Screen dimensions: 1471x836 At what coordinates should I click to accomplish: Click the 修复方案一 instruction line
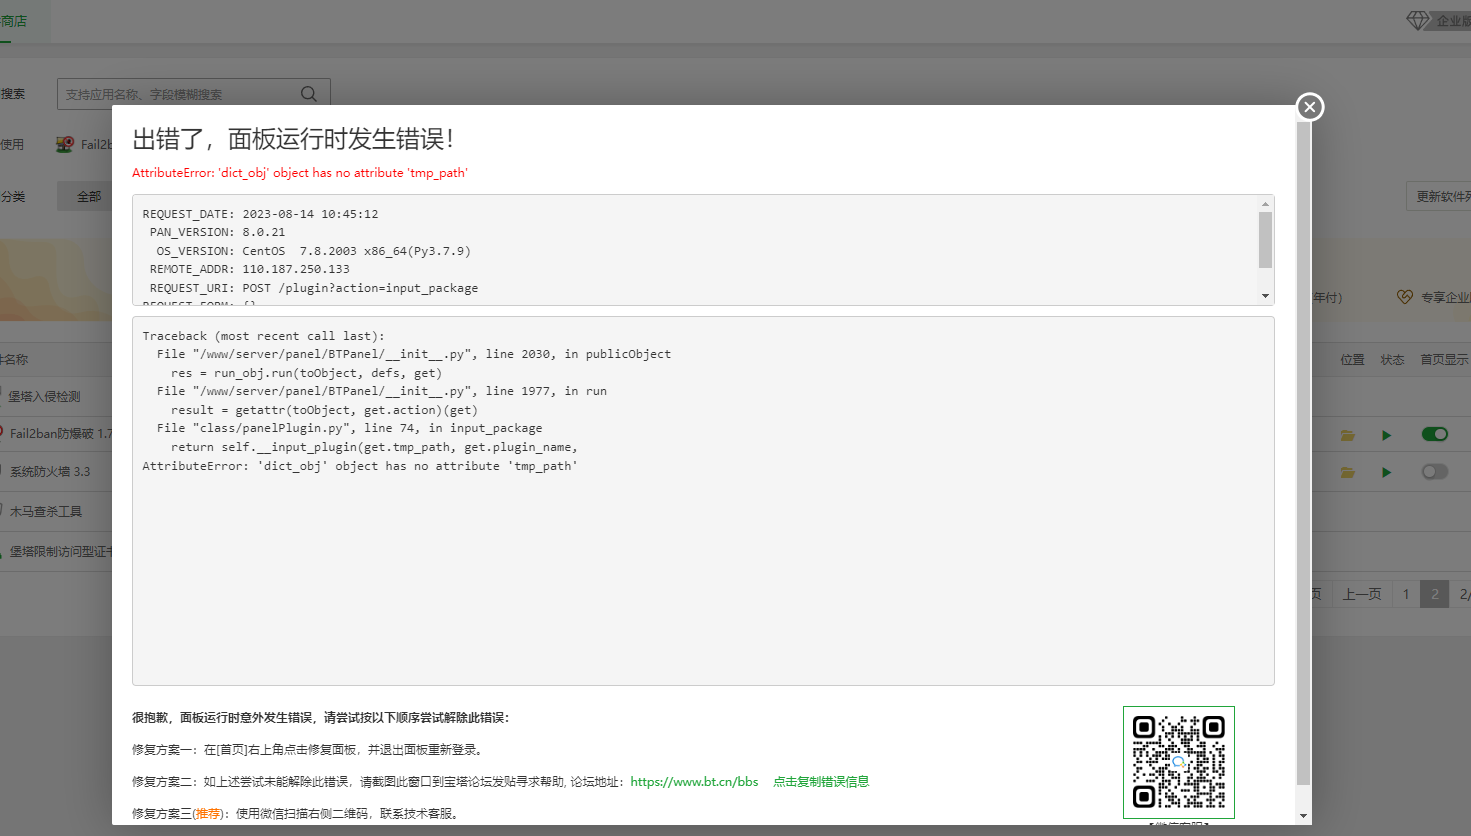pyautogui.click(x=309, y=750)
